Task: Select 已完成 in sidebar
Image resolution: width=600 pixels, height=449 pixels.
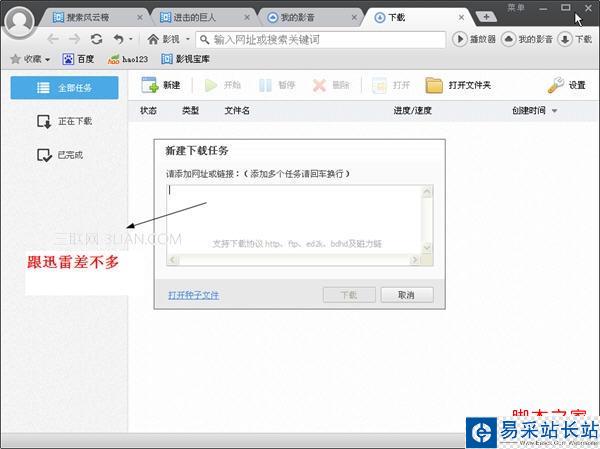Action: [x=60, y=155]
